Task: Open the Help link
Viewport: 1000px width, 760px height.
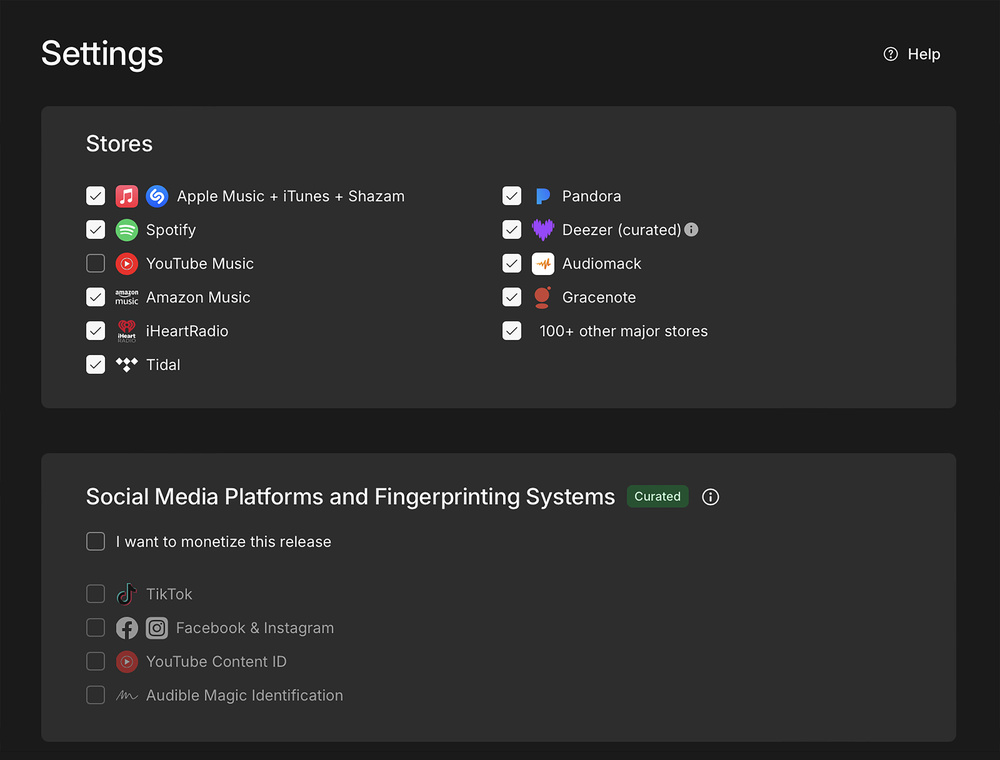Action: point(912,54)
